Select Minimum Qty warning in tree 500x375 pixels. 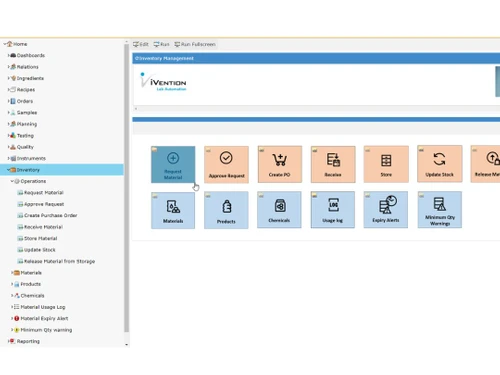click(46, 330)
